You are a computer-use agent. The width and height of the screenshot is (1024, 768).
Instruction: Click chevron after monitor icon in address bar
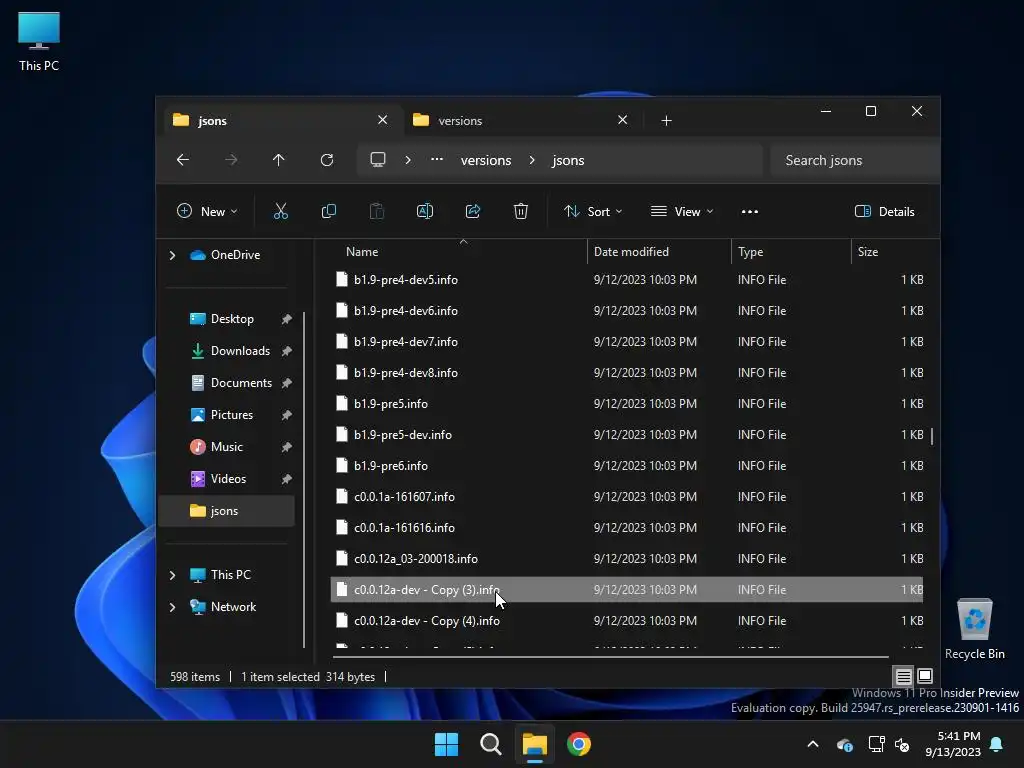[x=408, y=160]
